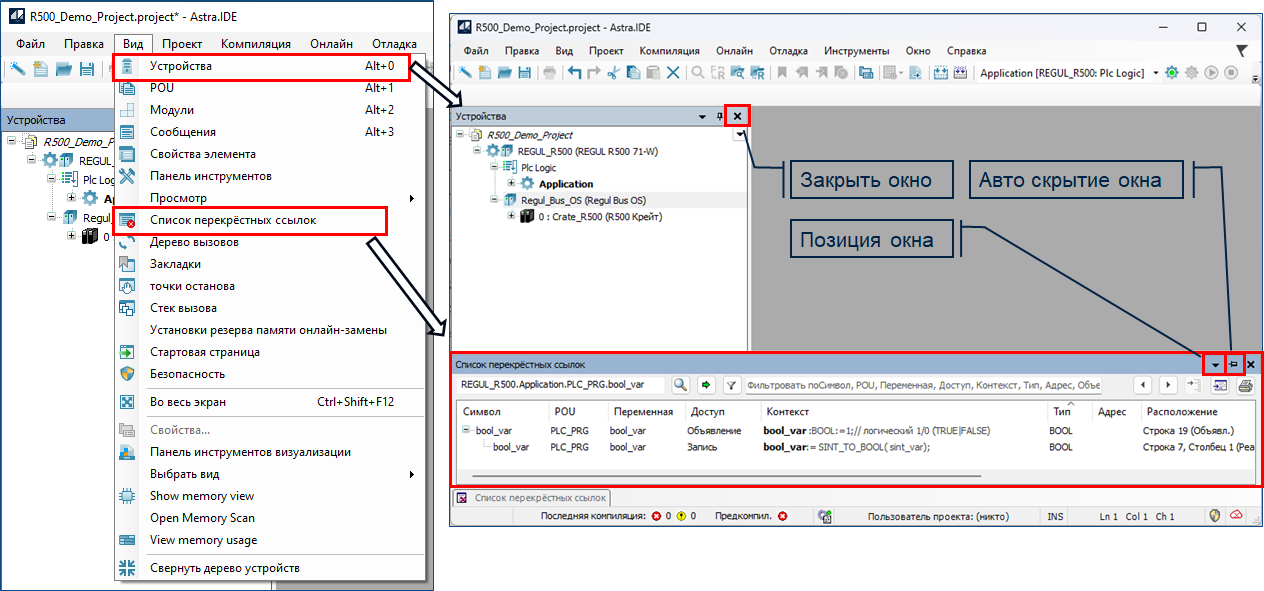Choose 'Устройства' entry in the Вид menu
Viewport: 1264px width, 591px height.
click(x=181, y=66)
